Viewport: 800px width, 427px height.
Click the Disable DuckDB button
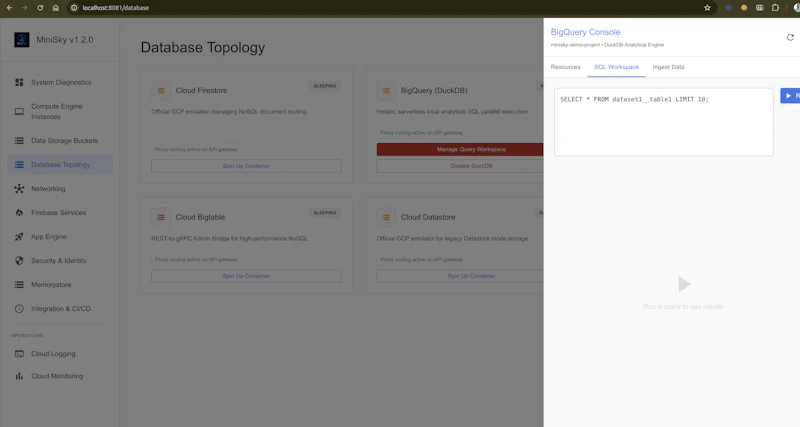tap(460, 166)
